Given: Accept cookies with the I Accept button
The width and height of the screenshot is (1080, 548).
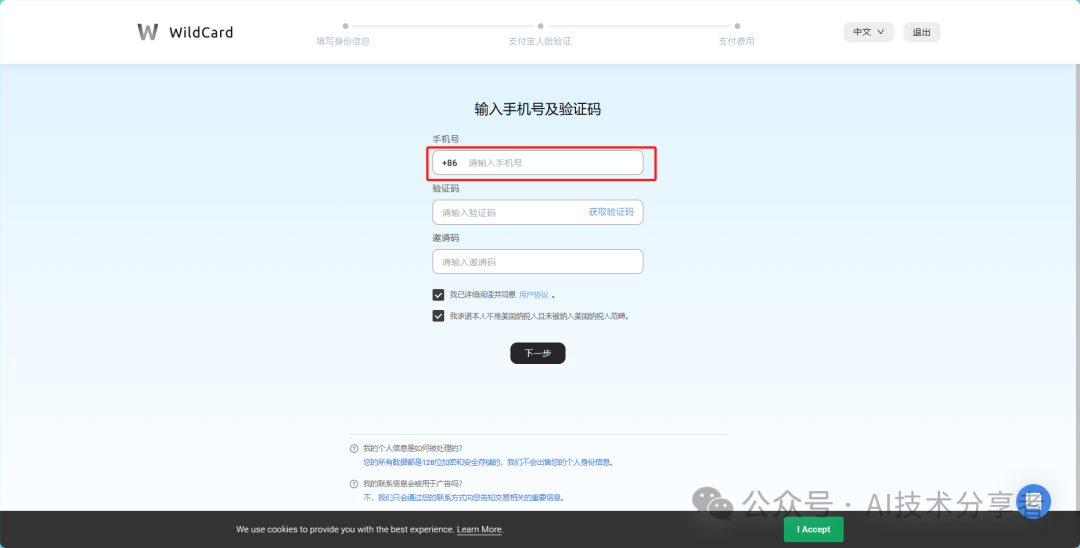Looking at the screenshot, I should point(813,529).
